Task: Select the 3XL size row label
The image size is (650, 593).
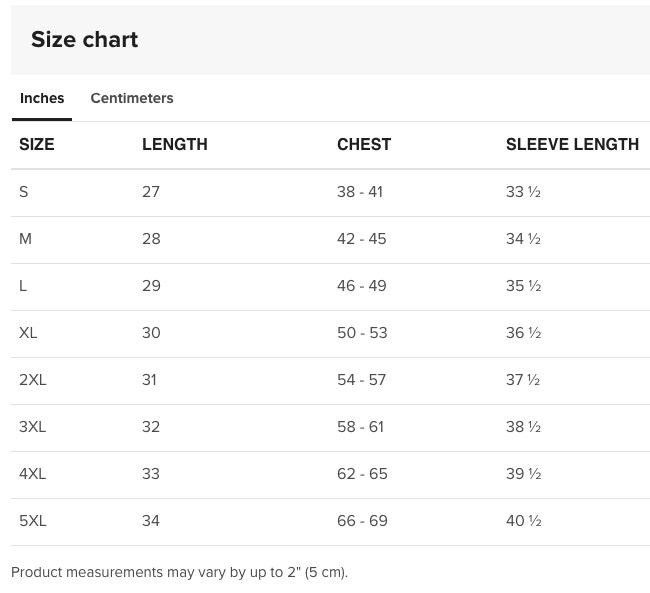Action: point(33,427)
